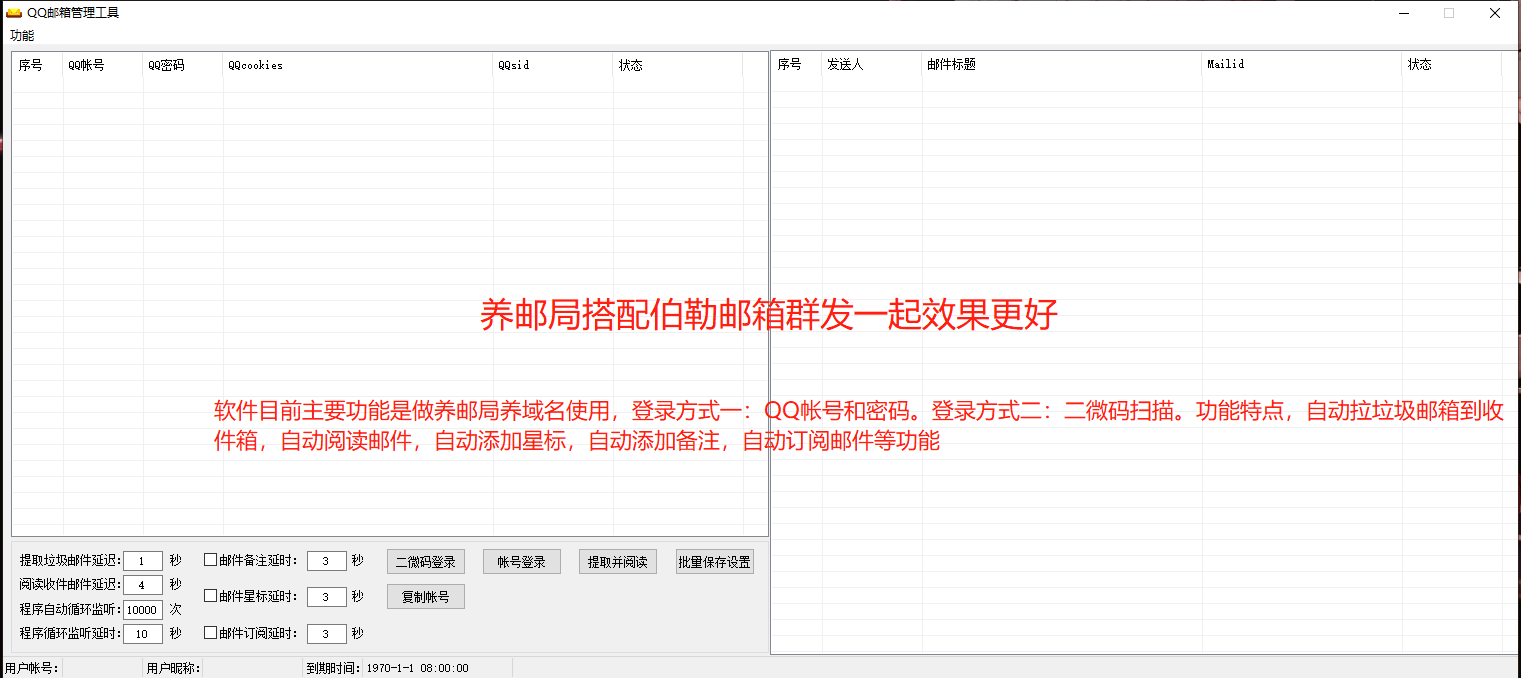Click 批量保存设置 to save settings
The height and width of the screenshot is (678, 1521).
(x=714, y=562)
